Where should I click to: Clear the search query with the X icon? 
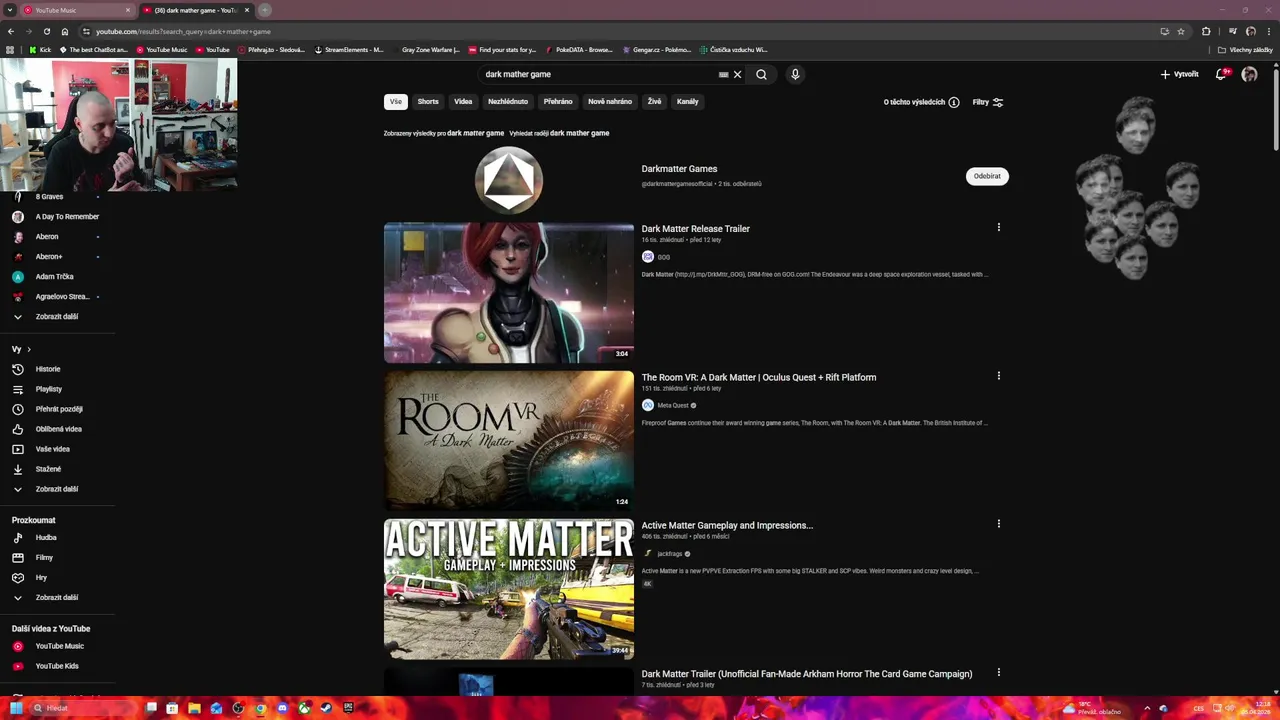pos(738,74)
